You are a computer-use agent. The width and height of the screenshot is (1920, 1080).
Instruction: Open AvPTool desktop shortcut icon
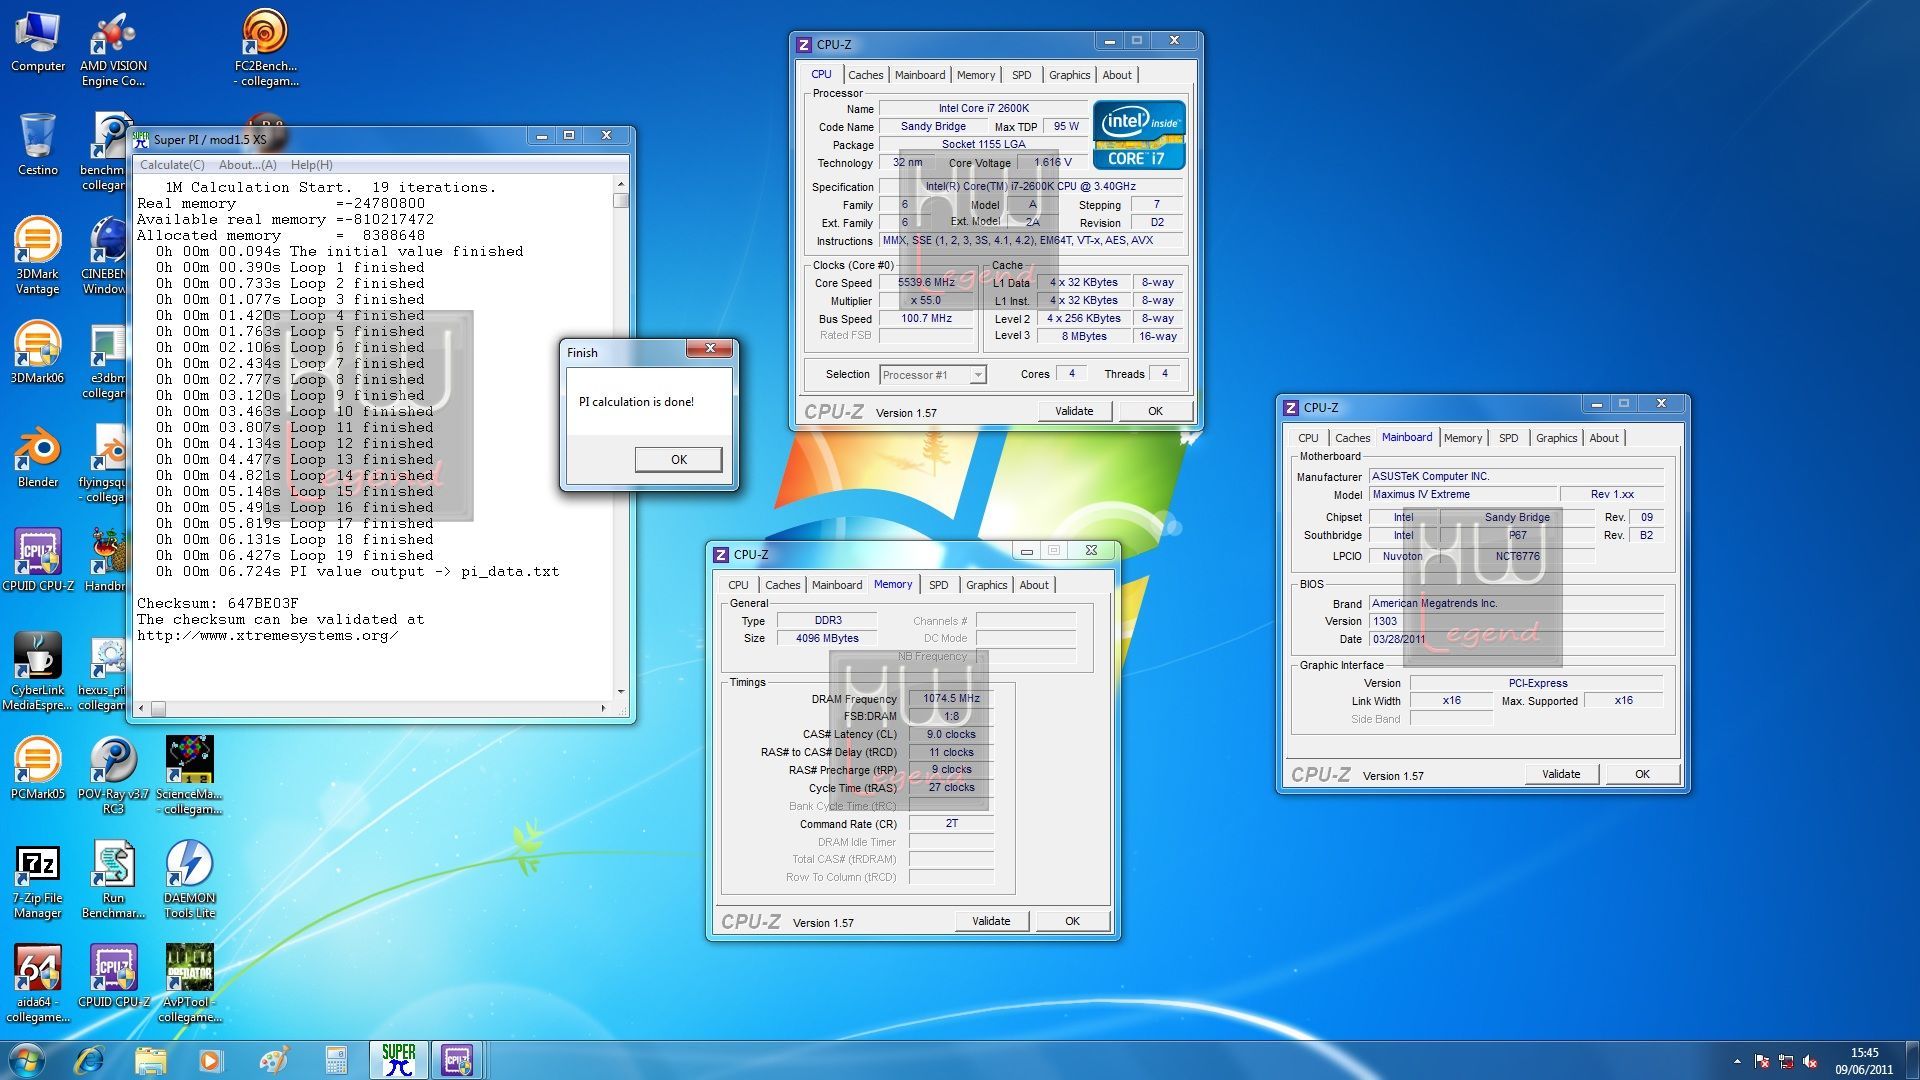(189, 983)
